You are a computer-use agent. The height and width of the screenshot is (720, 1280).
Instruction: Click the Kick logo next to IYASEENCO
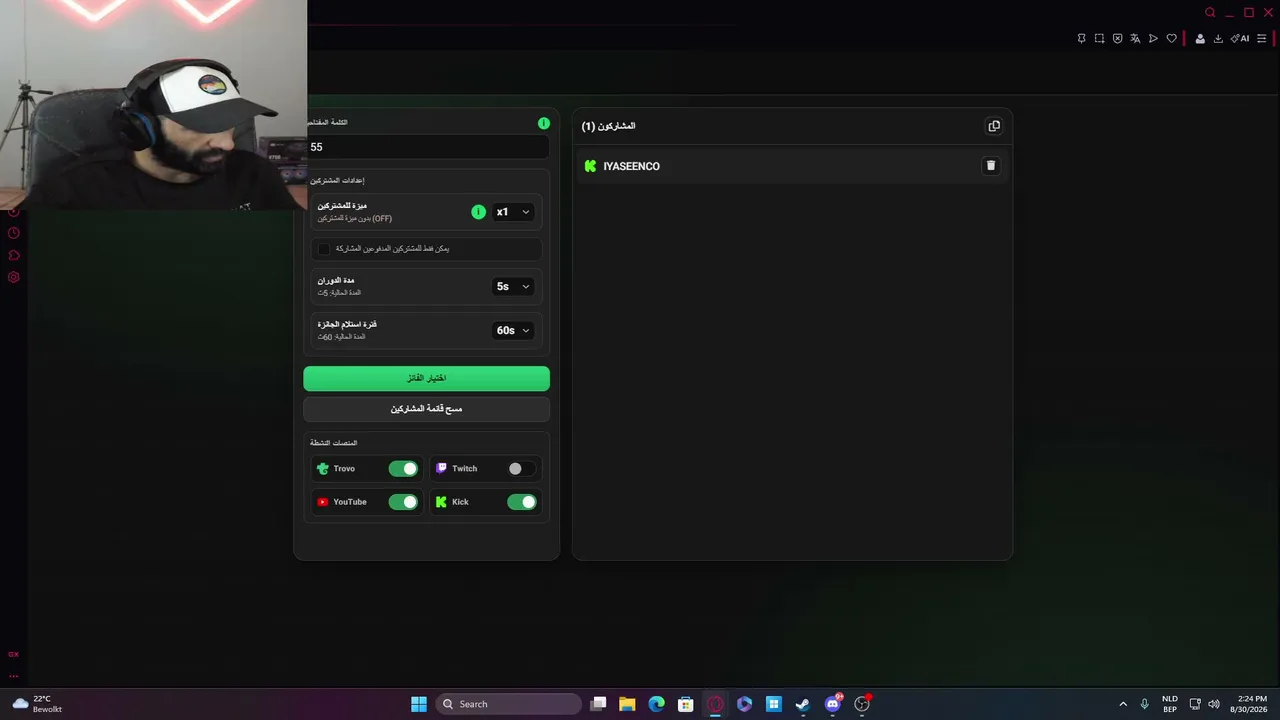pos(590,166)
